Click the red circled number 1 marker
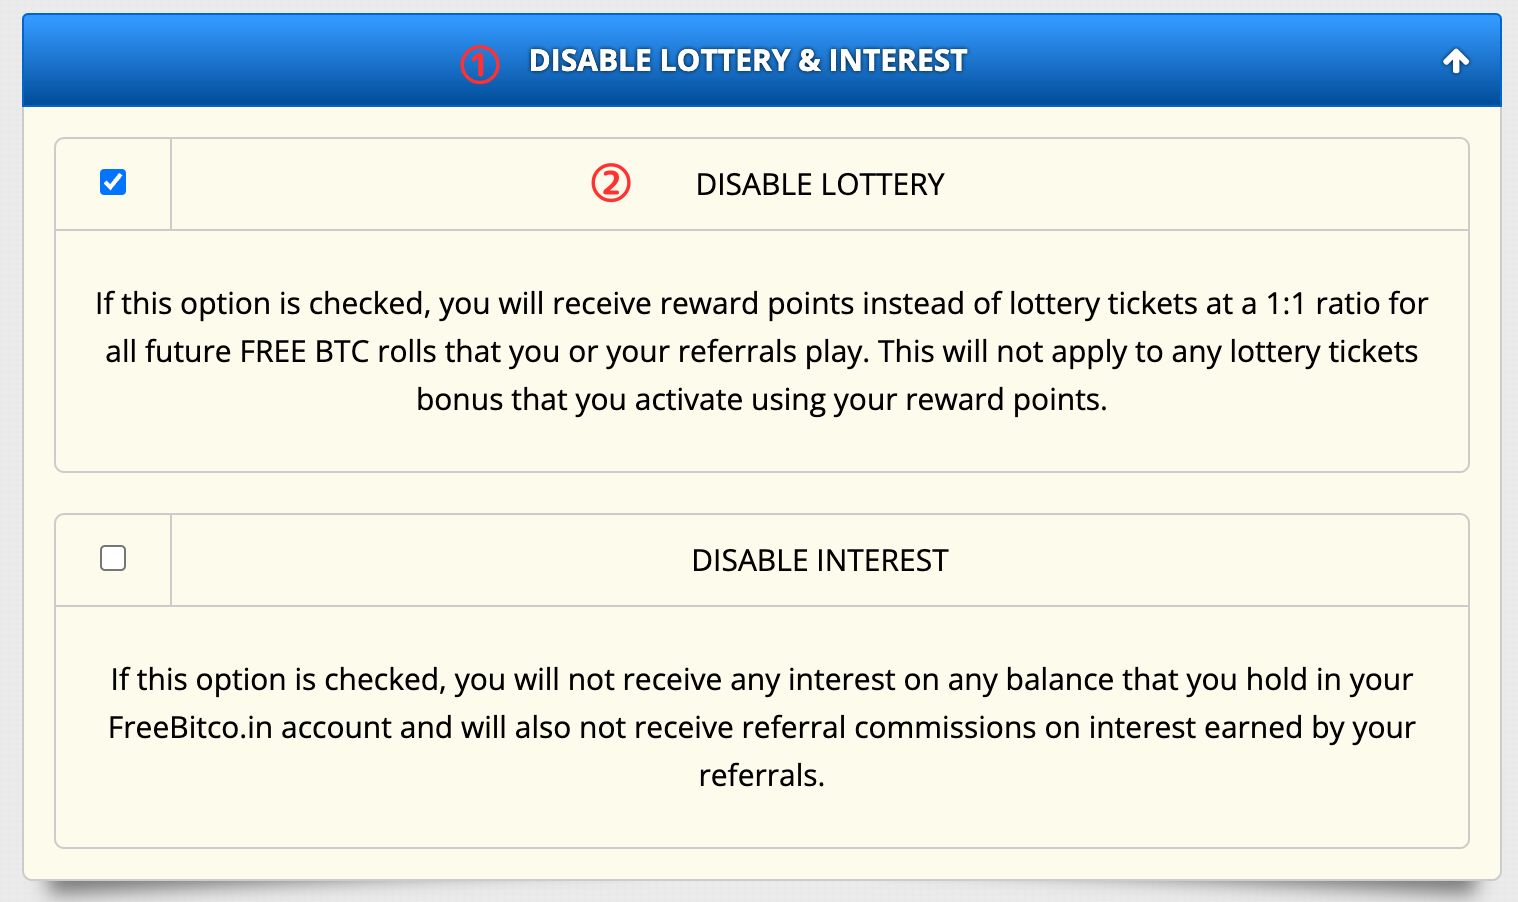 tap(479, 65)
